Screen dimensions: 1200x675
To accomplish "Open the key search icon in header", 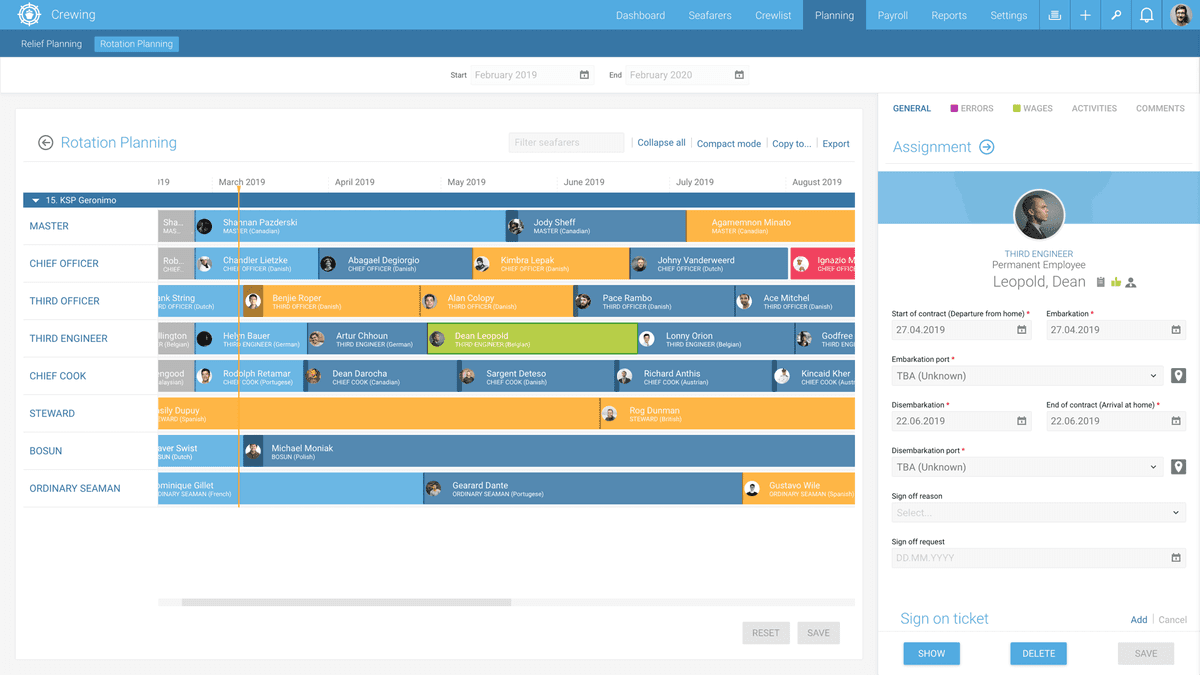I will (x=1116, y=15).
